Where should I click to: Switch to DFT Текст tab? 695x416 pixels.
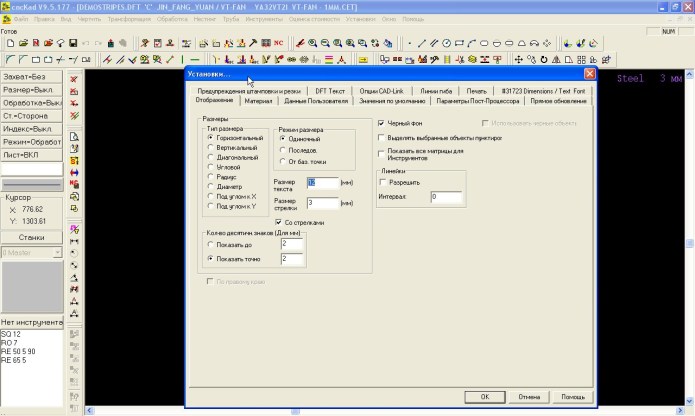tap(330, 91)
